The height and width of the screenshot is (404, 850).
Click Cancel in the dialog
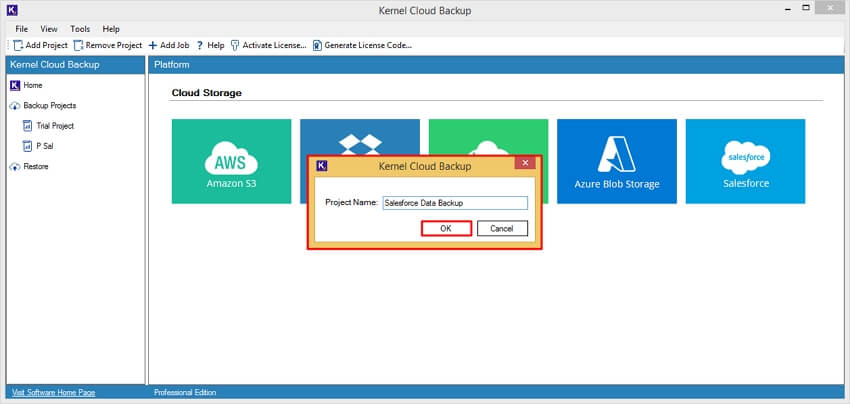[x=502, y=229]
